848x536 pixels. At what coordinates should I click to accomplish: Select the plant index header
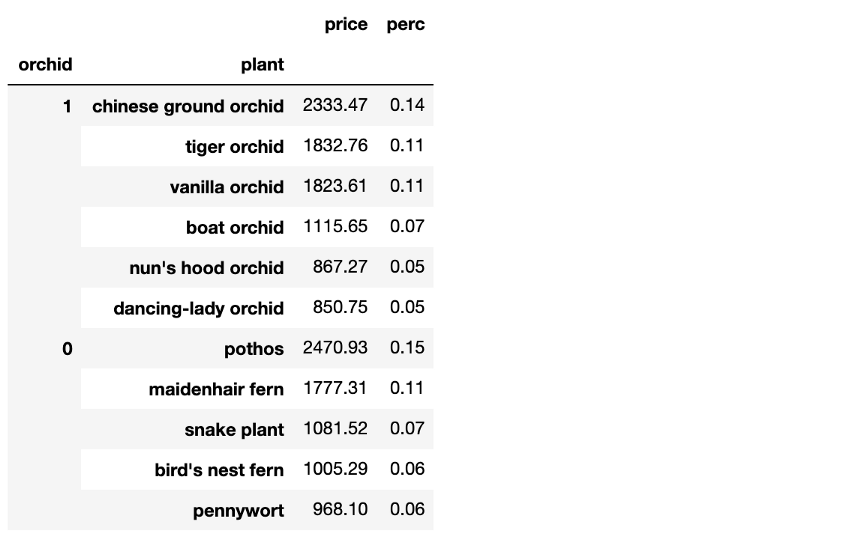(262, 65)
